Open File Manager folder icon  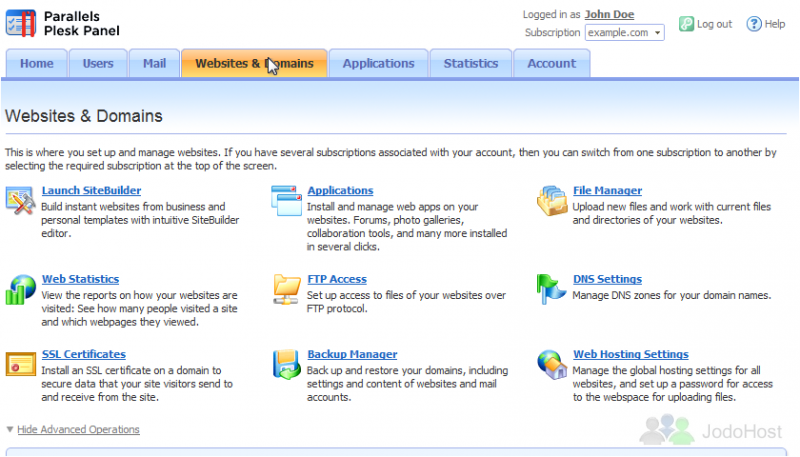pos(552,200)
